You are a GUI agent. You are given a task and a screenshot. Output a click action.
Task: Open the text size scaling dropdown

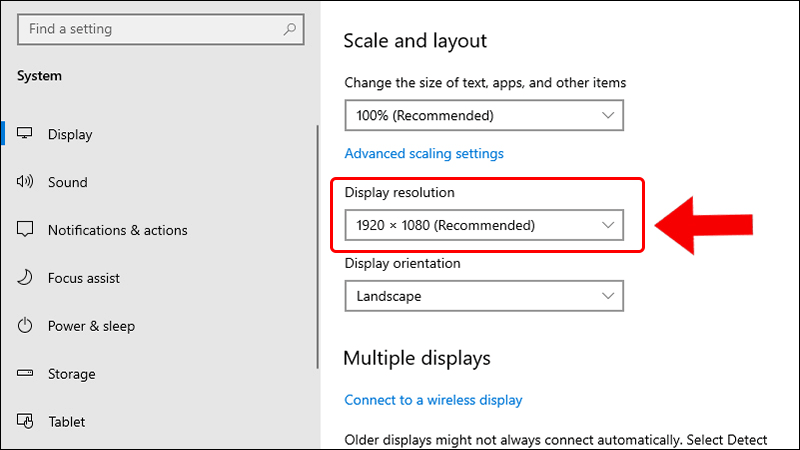coord(484,116)
